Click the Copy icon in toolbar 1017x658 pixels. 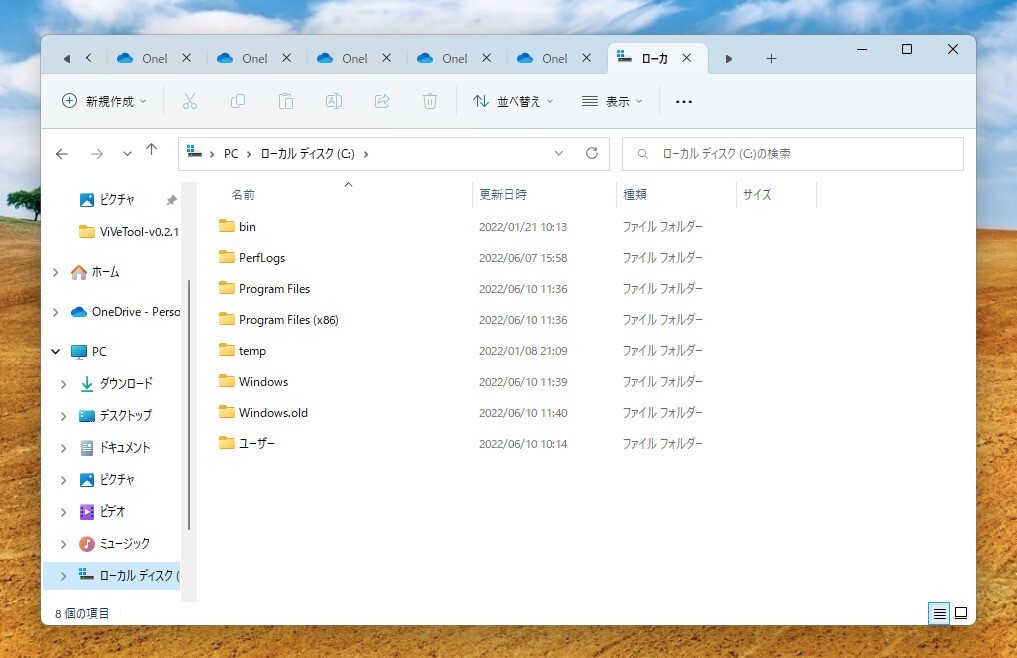click(238, 101)
